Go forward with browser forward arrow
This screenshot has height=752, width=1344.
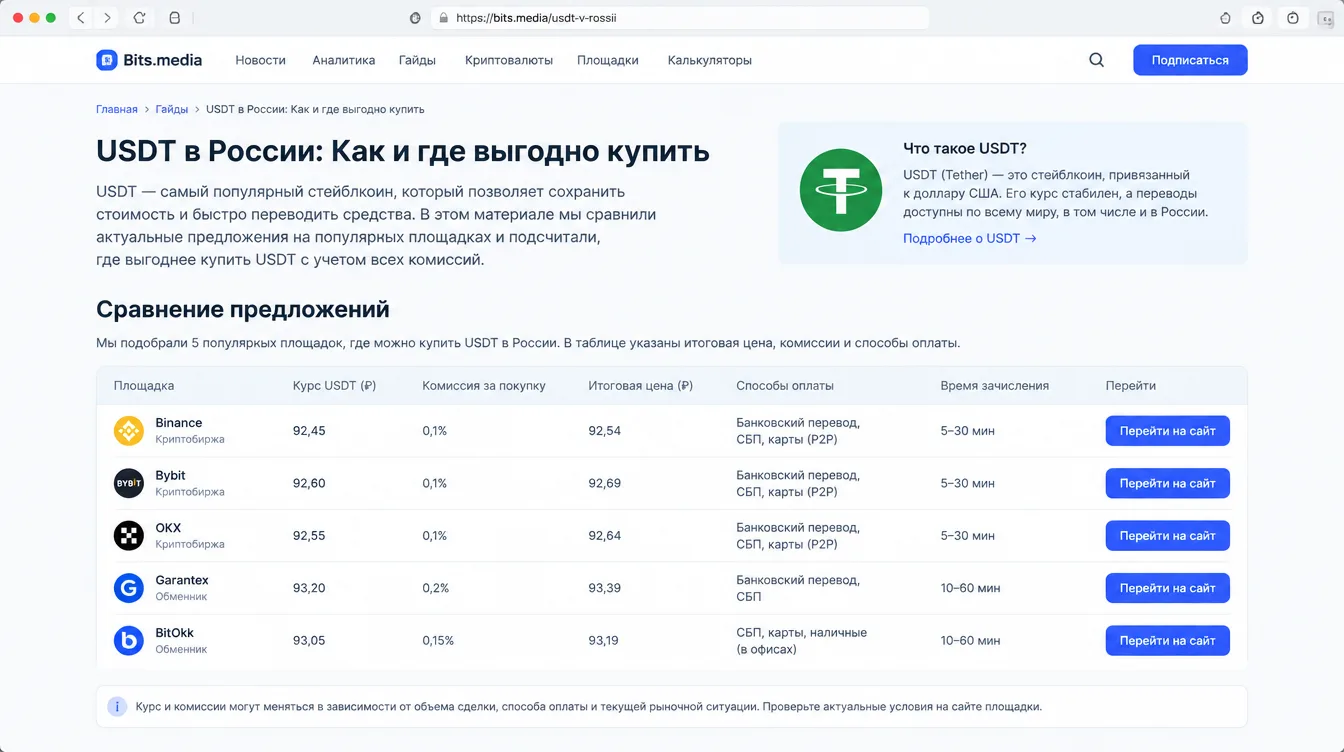[107, 18]
